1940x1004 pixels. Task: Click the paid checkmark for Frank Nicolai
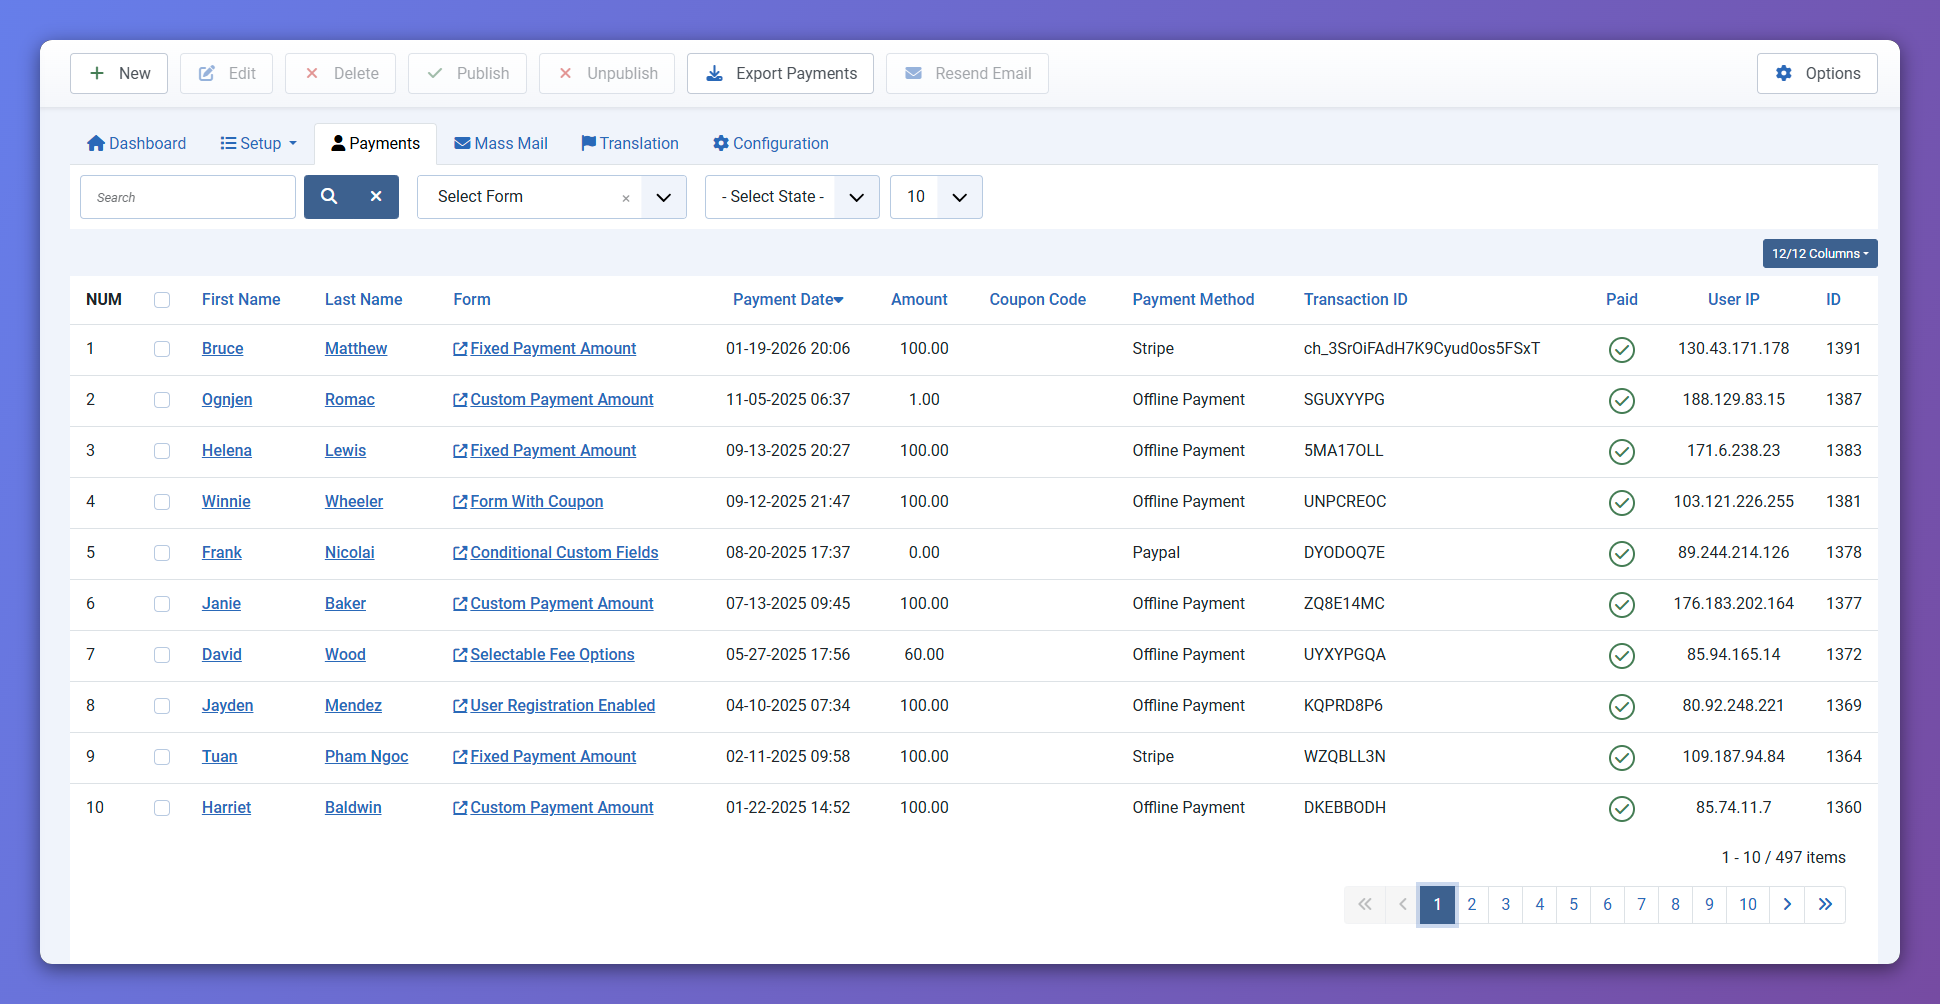click(1621, 553)
